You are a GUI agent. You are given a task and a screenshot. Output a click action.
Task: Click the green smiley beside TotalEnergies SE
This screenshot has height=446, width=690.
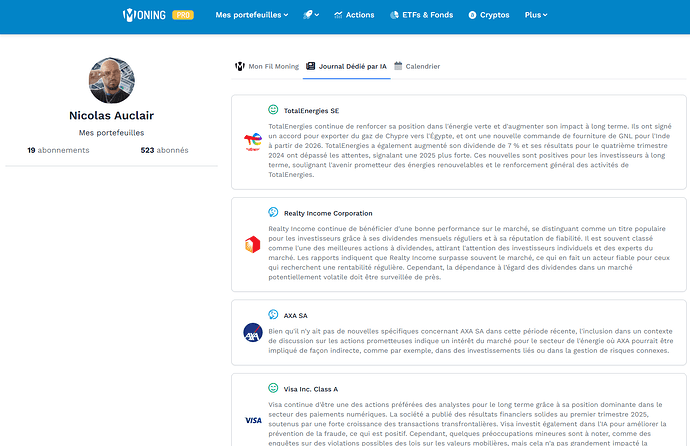tap(273, 110)
